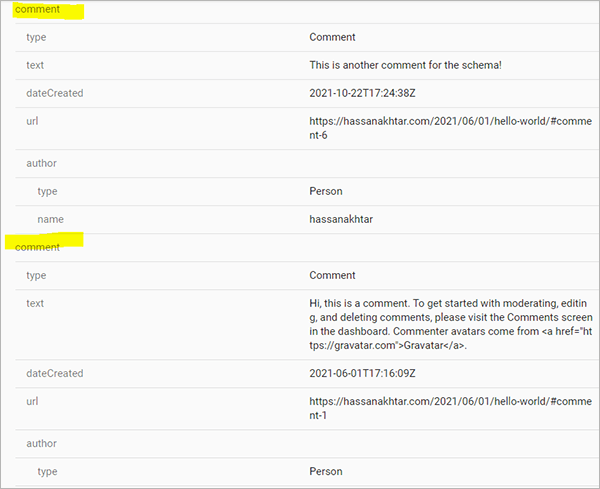Click the first comment's 'Comment' type value
The height and width of the screenshot is (489, 600).
(x=332, y=37)
